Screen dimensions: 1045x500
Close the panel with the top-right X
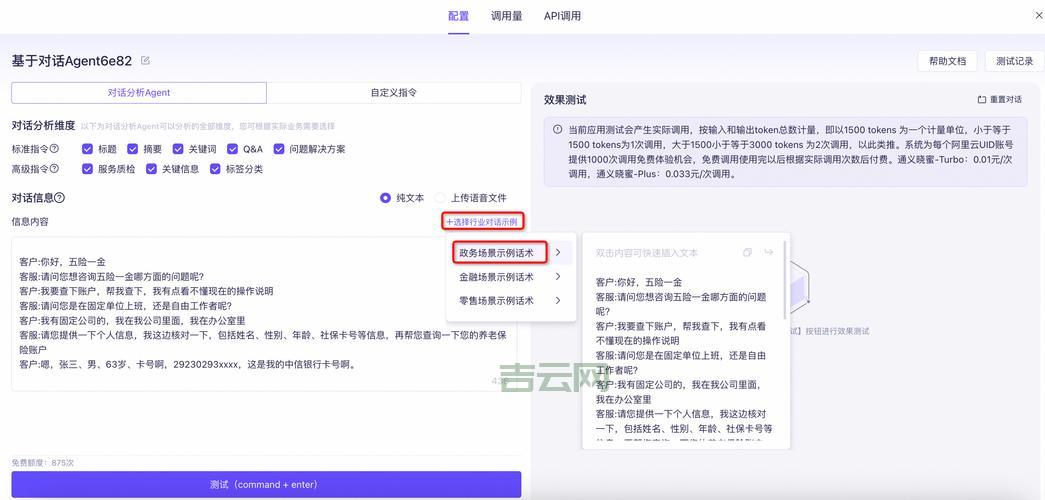[1039, 16]
